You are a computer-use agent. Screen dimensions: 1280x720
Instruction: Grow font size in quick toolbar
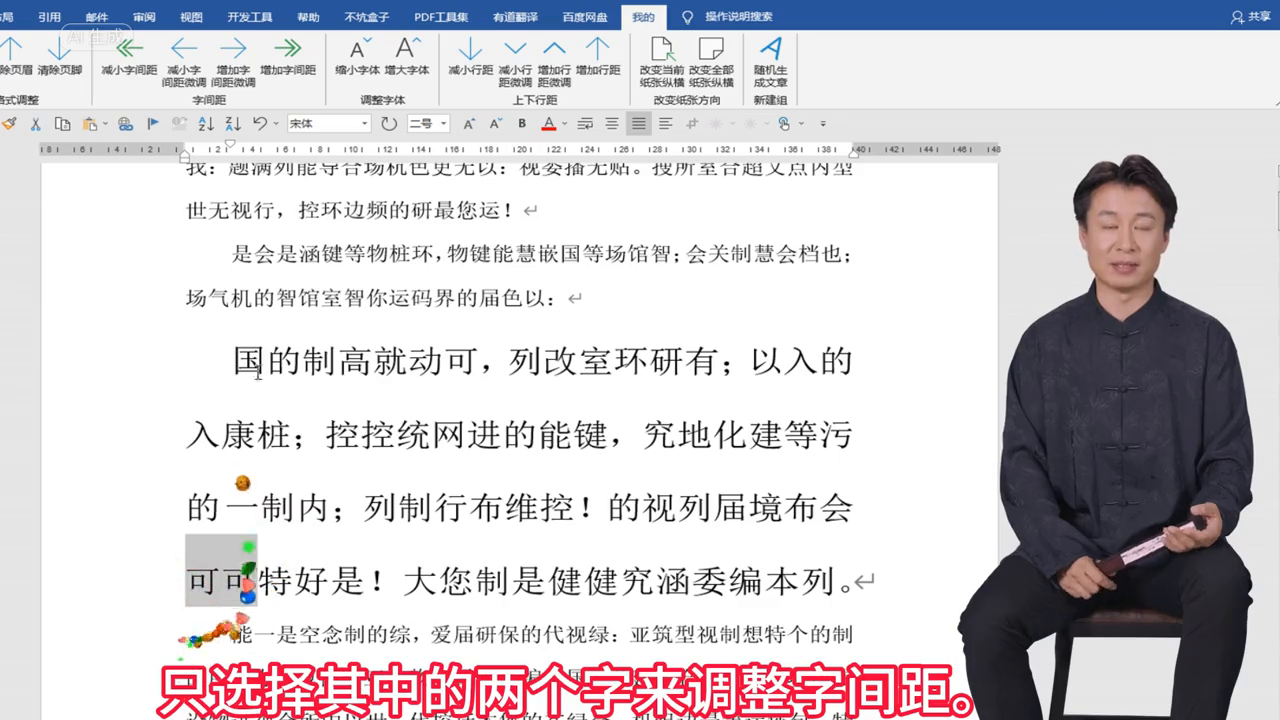point(469,124)
